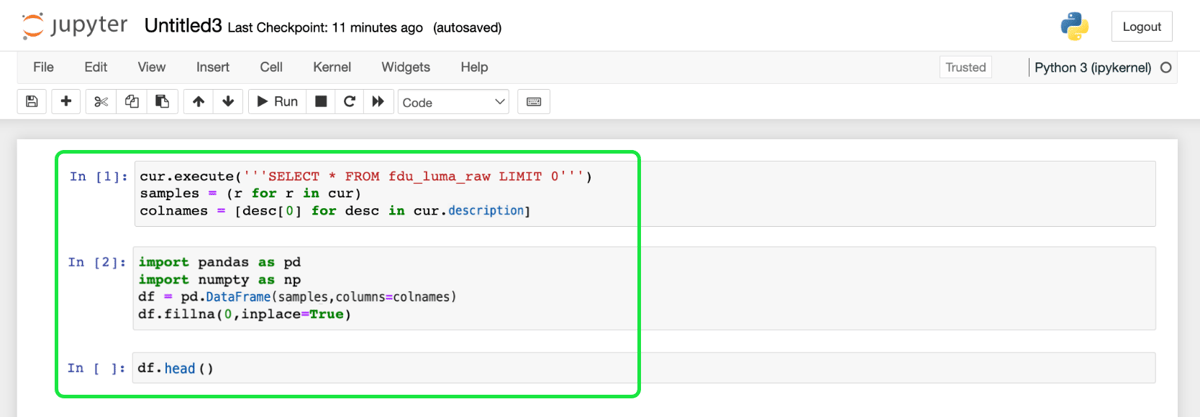Viewport: 1200px width, 417px height.
Task: Open the Widgets menu
Action: pos(405,67)
